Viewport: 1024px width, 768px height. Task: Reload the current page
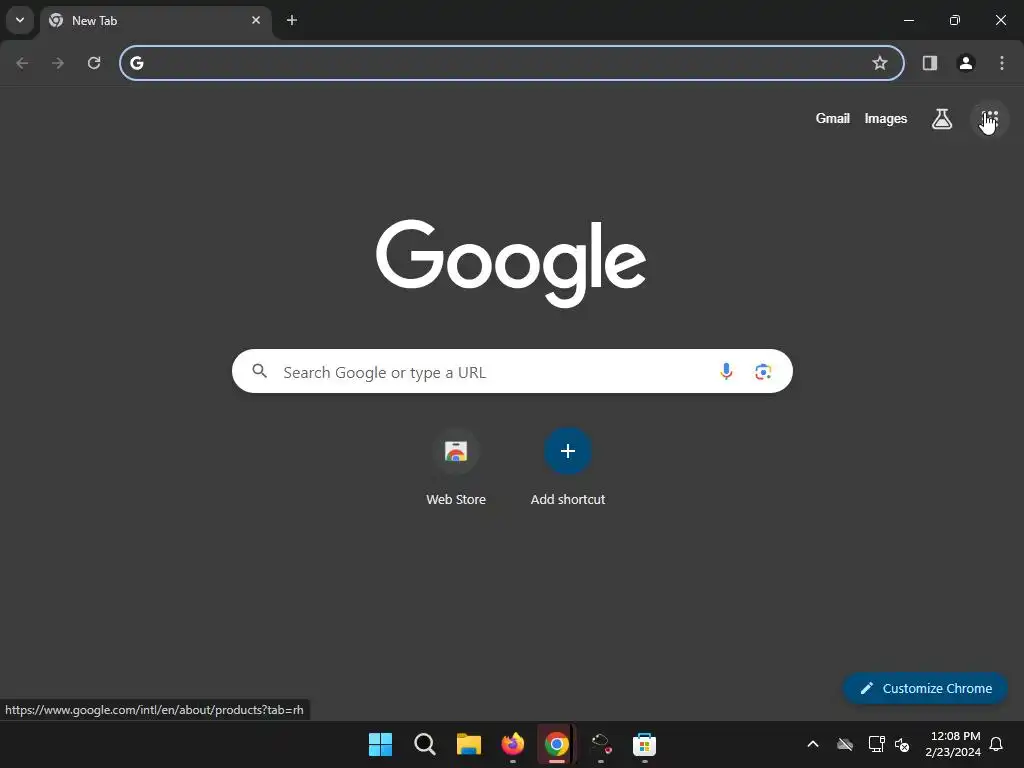click(94, 63)
